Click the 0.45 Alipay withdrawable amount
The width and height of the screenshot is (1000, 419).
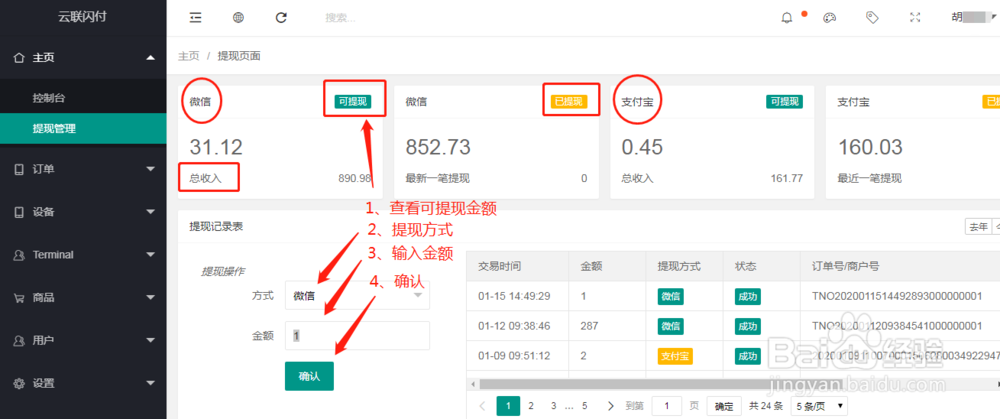click(642, 147)
